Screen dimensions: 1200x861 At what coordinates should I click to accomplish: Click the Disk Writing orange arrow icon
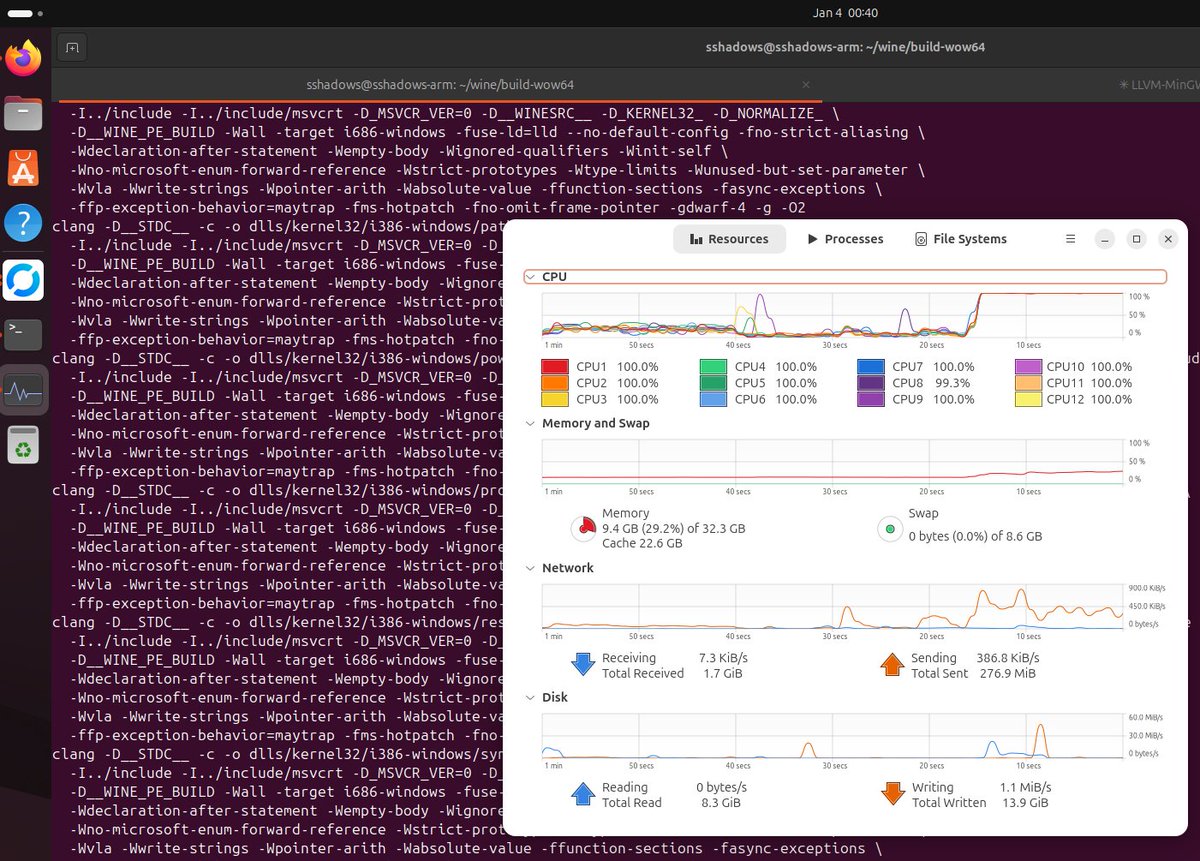(892, 794)
